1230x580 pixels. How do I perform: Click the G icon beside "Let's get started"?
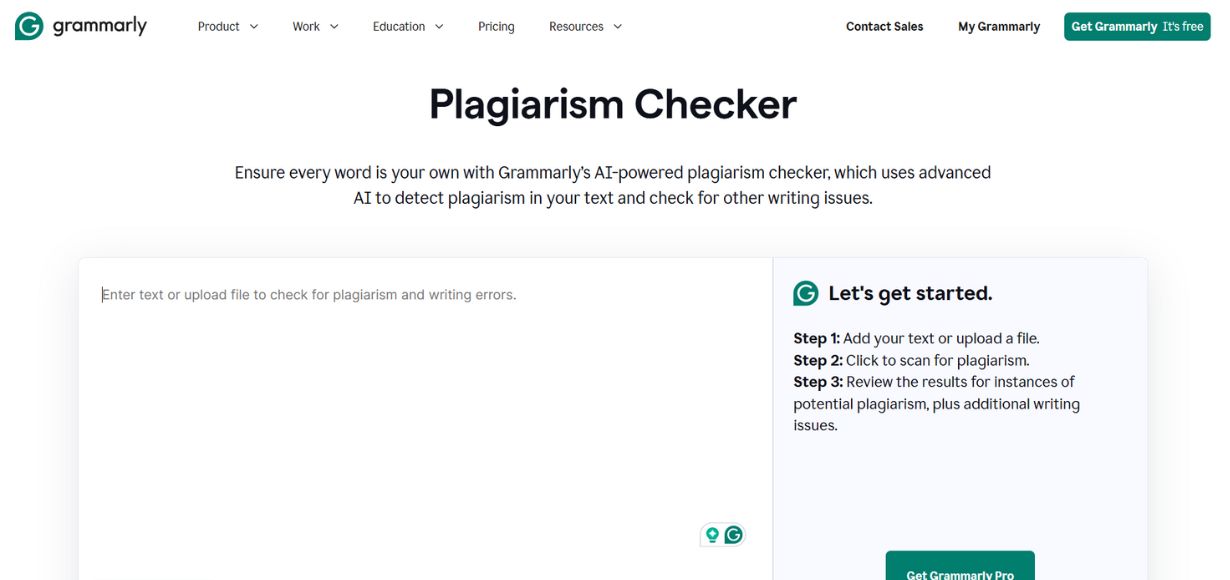[x=805, y=293]
